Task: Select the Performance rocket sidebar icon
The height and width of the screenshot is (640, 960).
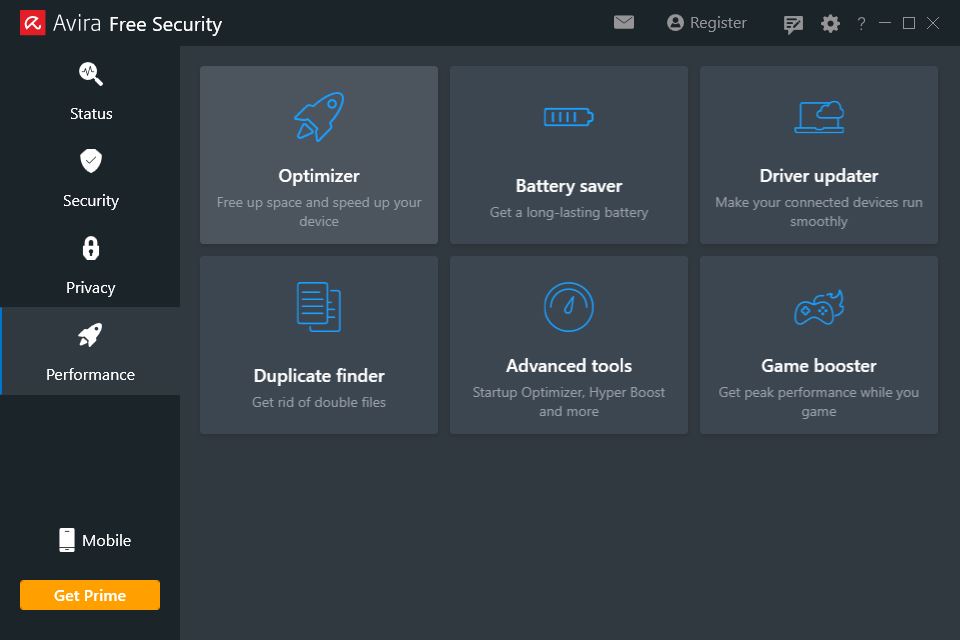Action: point(90,335)
